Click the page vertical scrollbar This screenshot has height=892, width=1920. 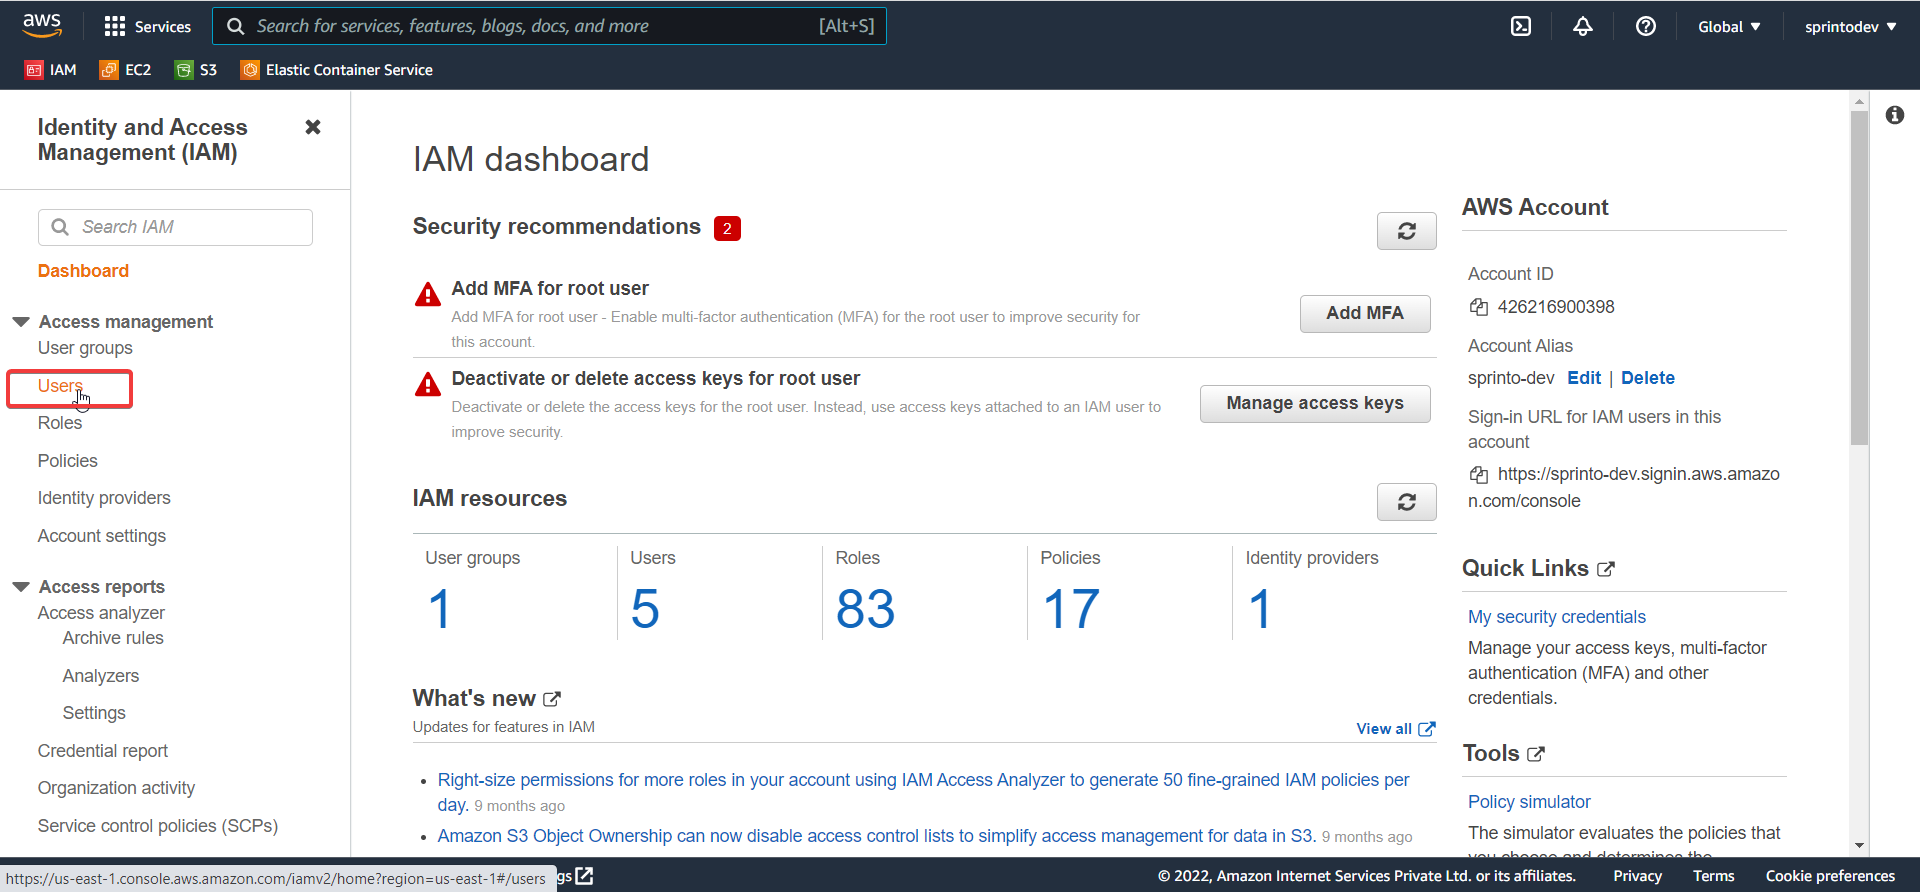click(x=1859, y=278)
